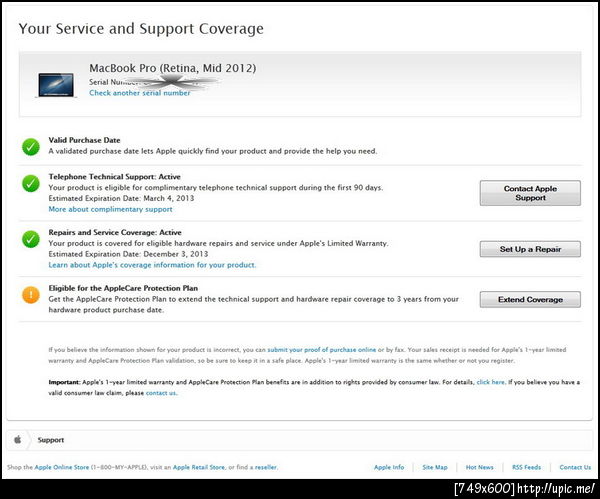Click green checkmark beside Valid Purchase Date
The width and height of the screenshot is (600, 499).
pos(31,147)
